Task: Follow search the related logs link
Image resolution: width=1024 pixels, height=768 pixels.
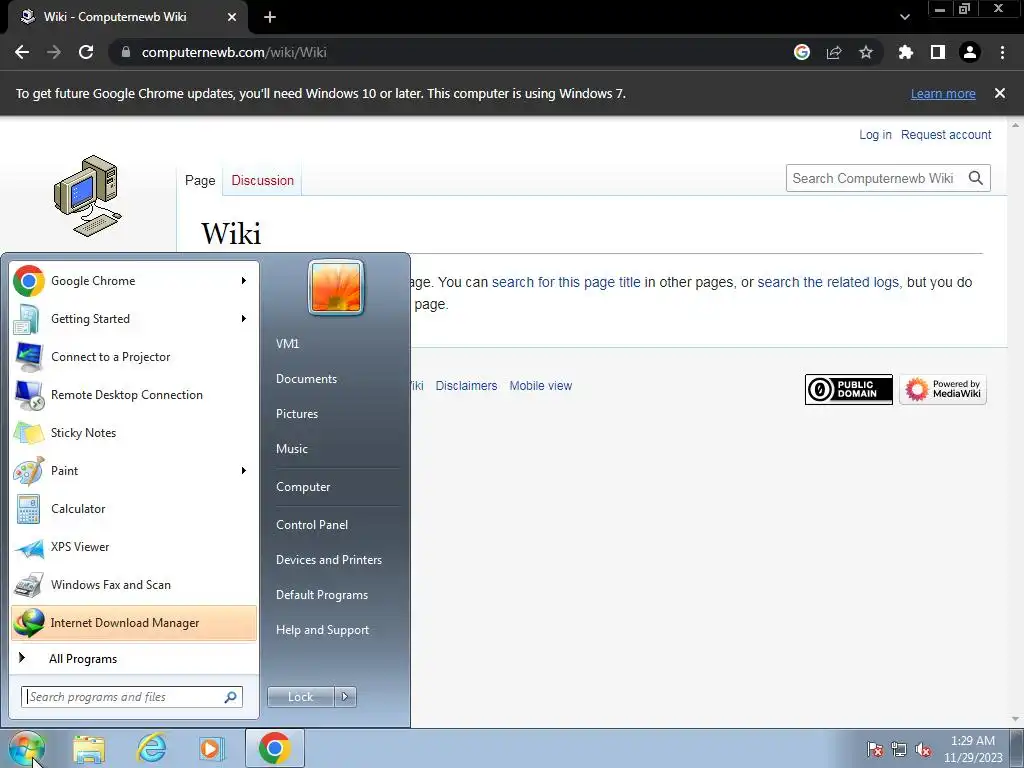Action: (x=829, y=282)
